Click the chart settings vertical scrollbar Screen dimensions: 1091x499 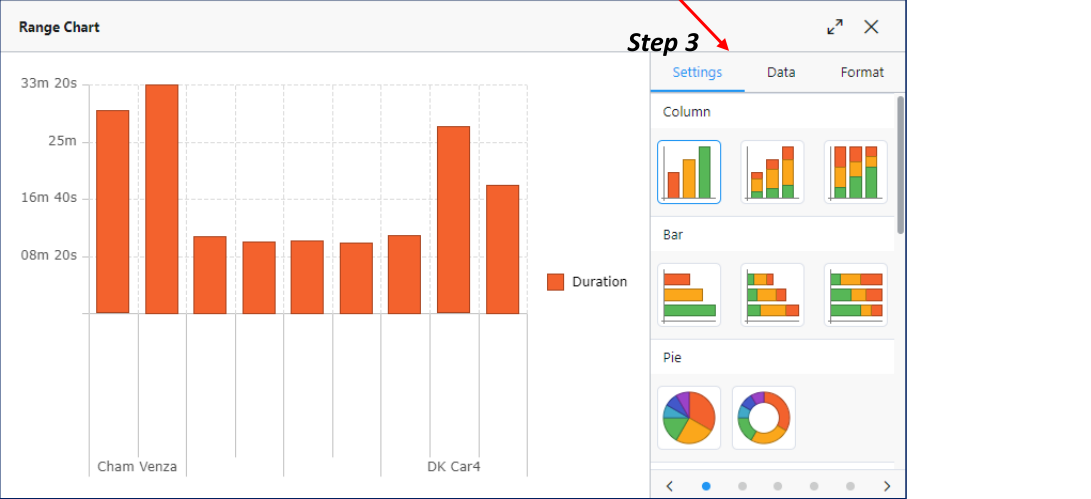tap(900, 165)
